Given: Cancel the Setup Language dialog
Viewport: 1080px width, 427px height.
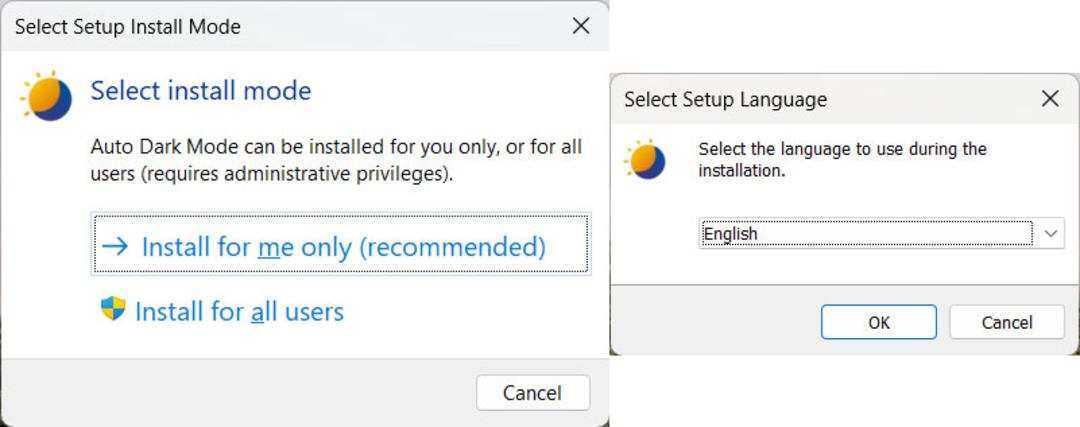Looking at the screenshot, I should (x=1006, y=322).
